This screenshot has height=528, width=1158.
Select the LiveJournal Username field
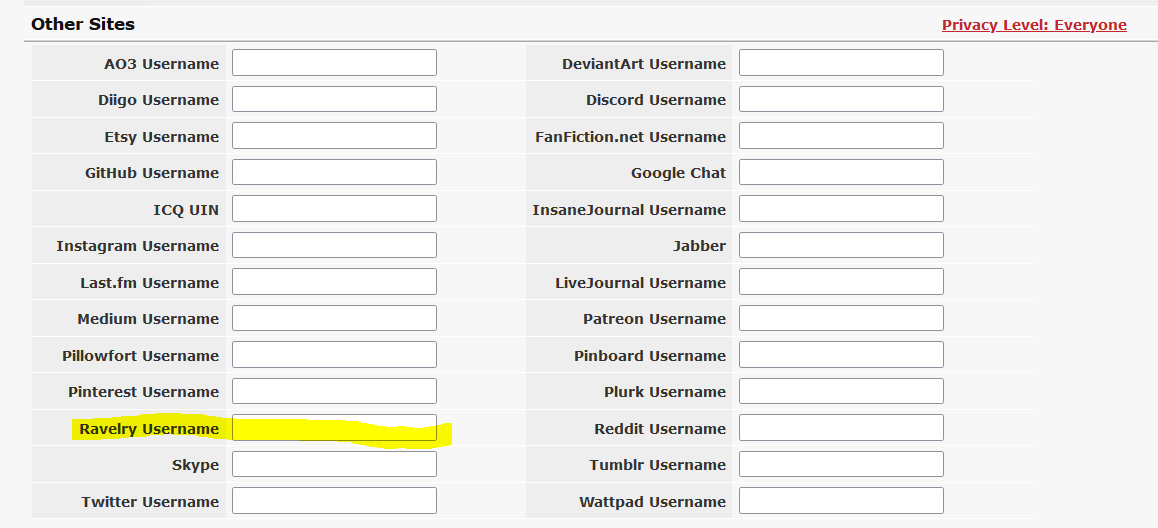coord(841,282)
